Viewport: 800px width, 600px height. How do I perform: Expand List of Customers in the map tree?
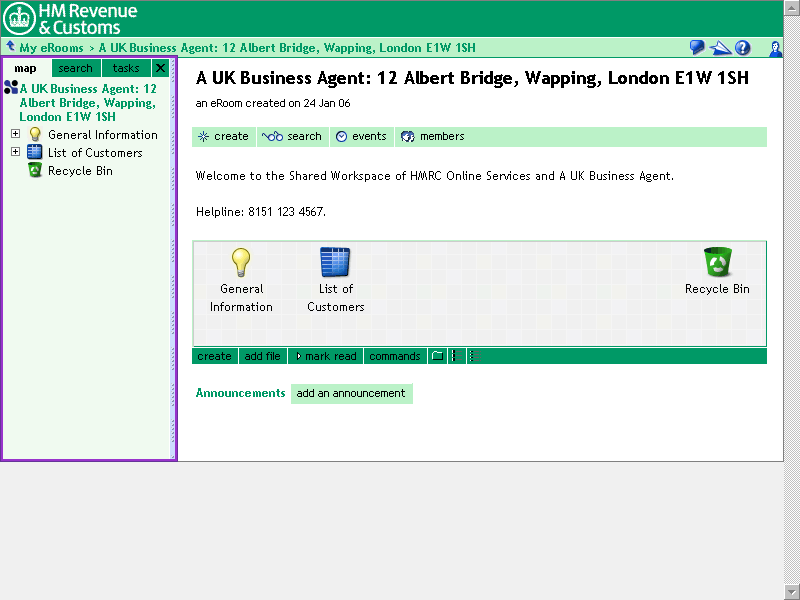click(x=16, y=152)
